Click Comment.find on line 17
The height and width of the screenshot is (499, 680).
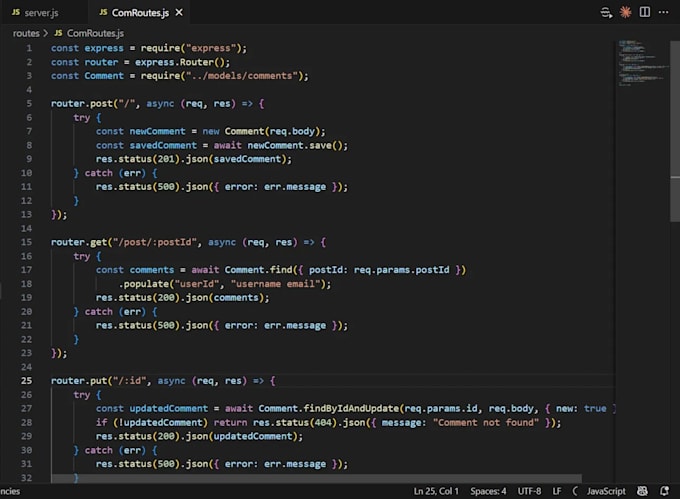pos(258,270)
